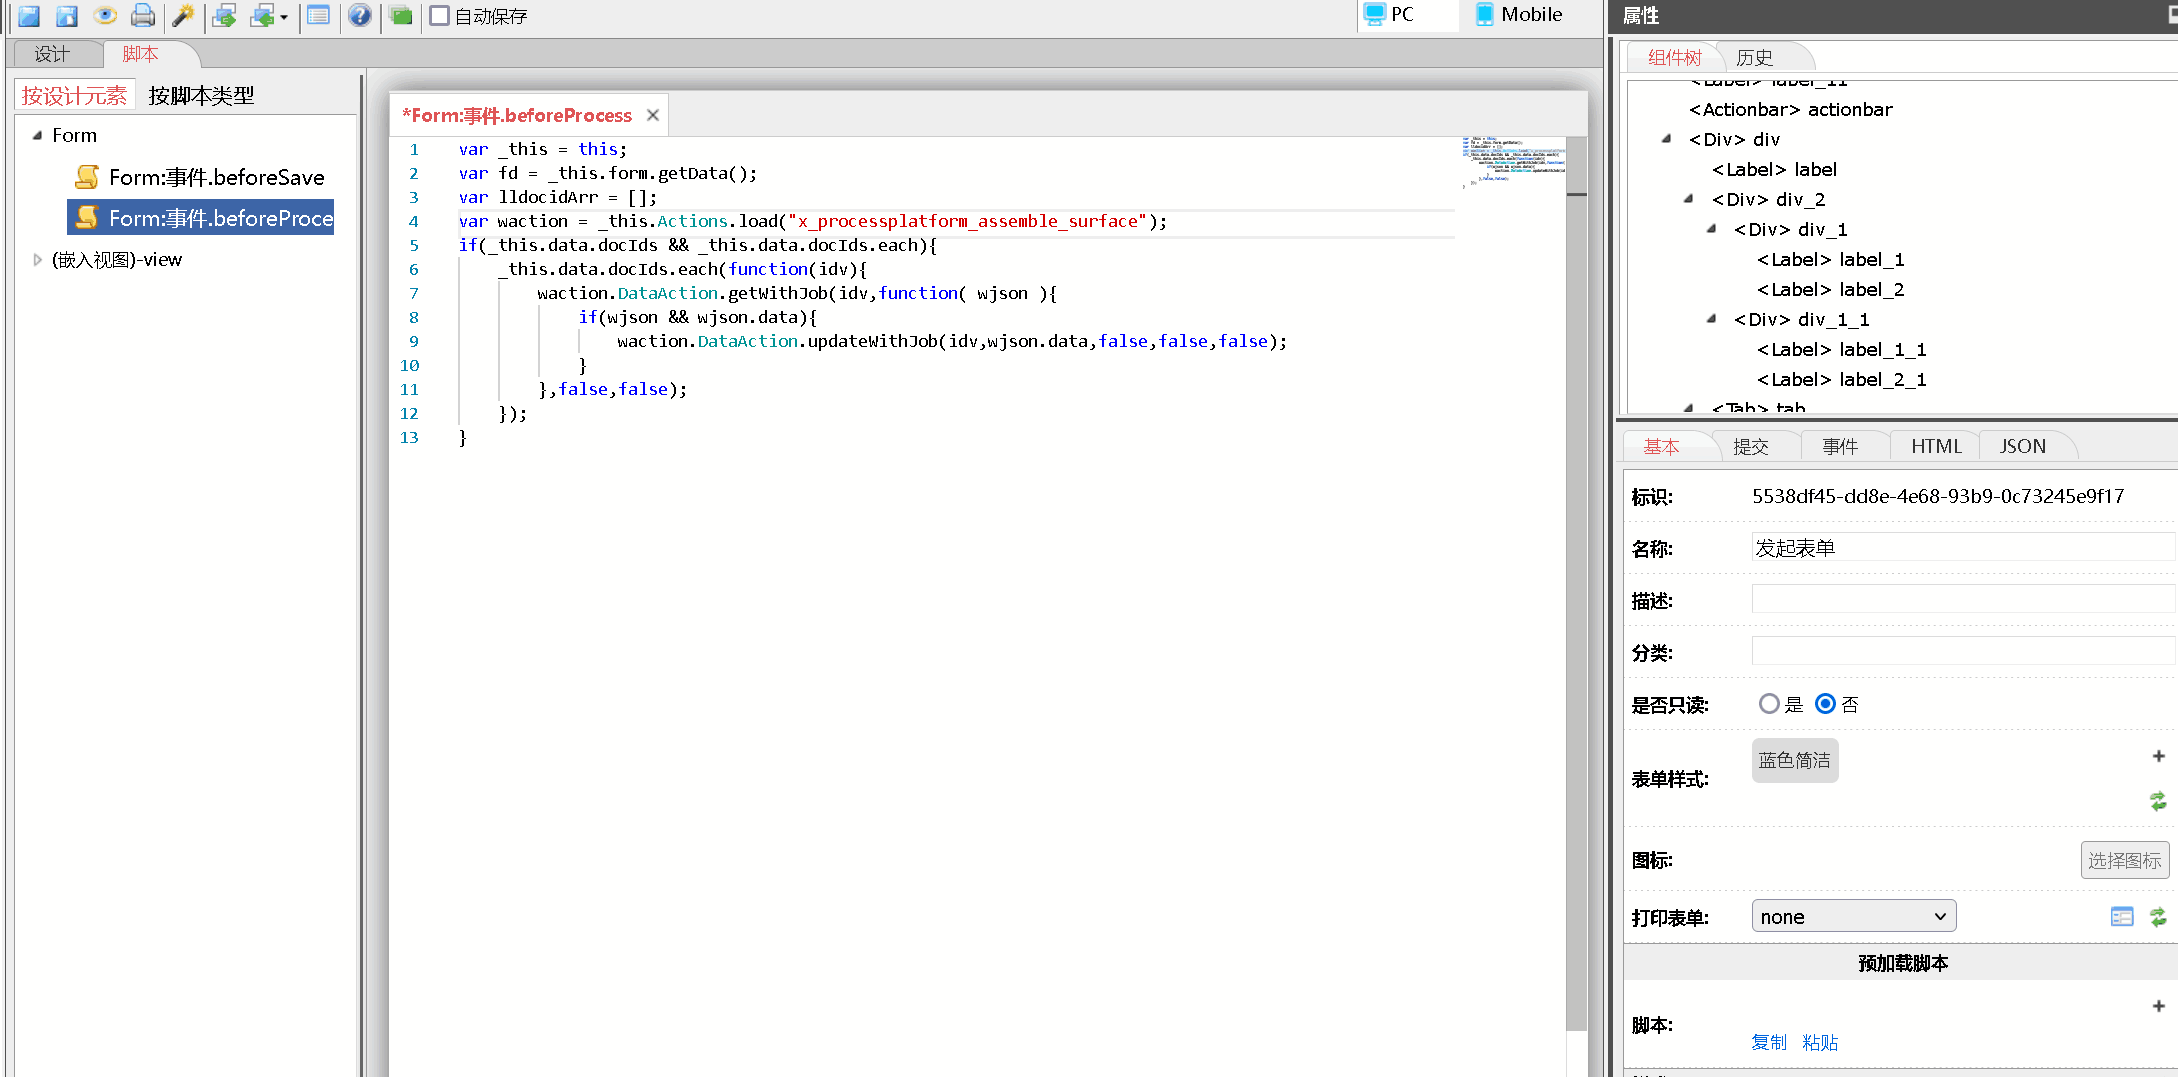
Task: Collapse the Form node in script tree
Action: tap(38, 135)
